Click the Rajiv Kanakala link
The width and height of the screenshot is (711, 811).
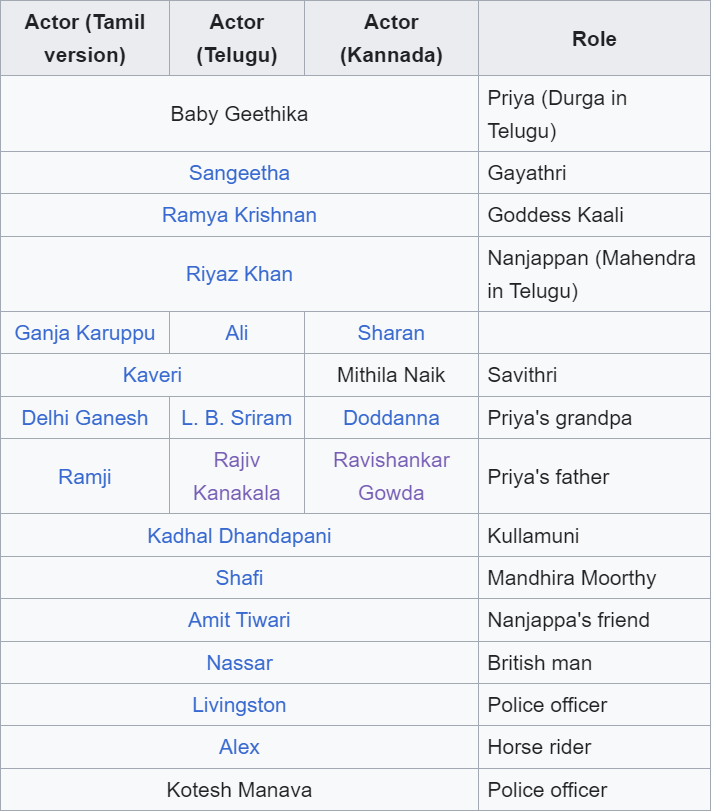[237, 477]
